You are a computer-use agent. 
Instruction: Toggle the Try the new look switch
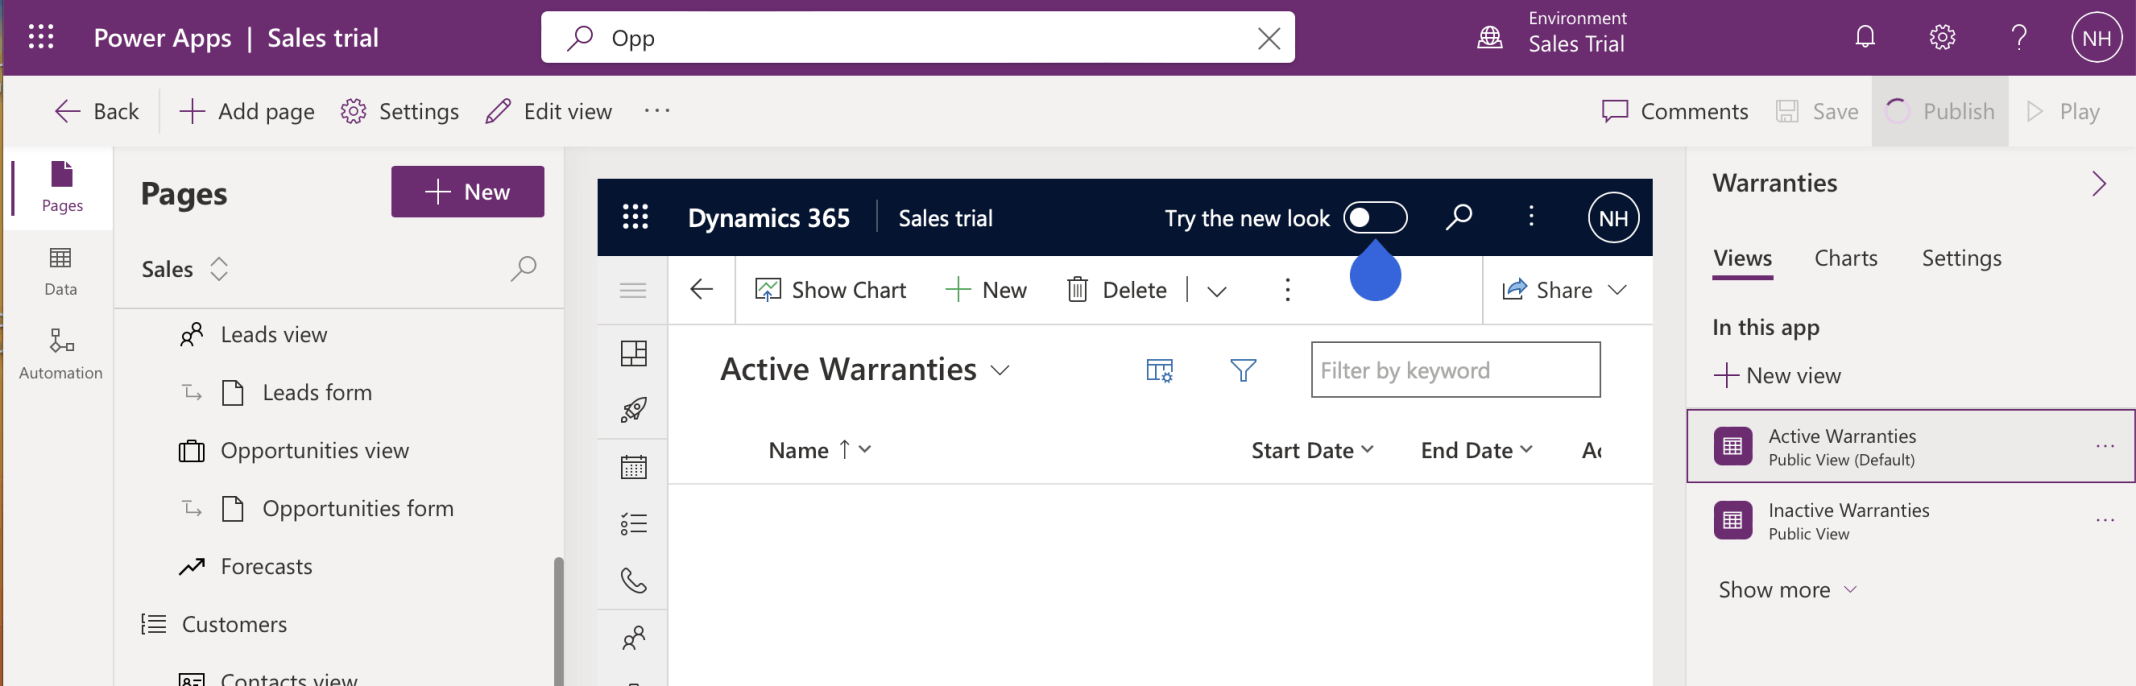[1375, 217]
